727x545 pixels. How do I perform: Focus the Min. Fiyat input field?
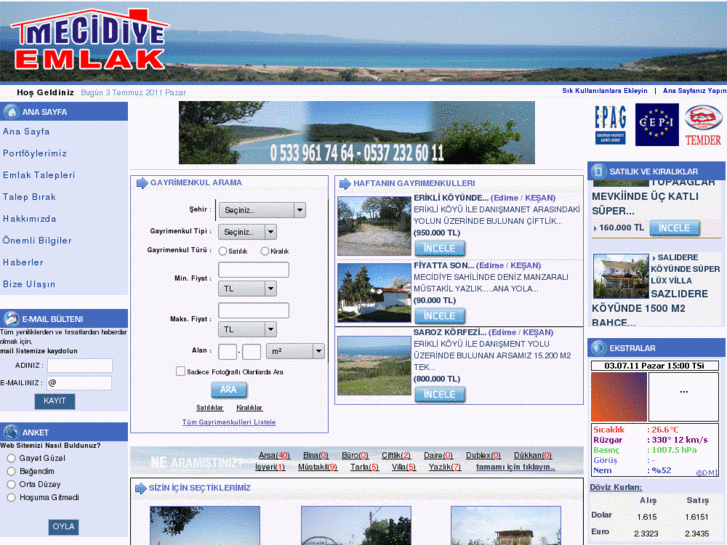tap(254, 269)
